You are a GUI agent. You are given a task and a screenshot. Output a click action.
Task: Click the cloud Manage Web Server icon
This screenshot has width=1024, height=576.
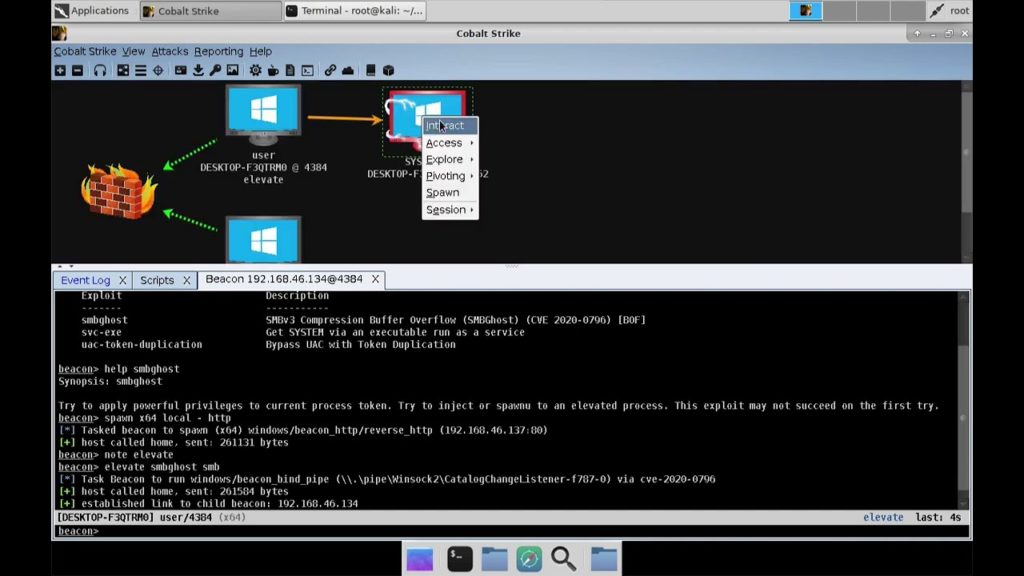pyautogui.click(x=348, y=71)
